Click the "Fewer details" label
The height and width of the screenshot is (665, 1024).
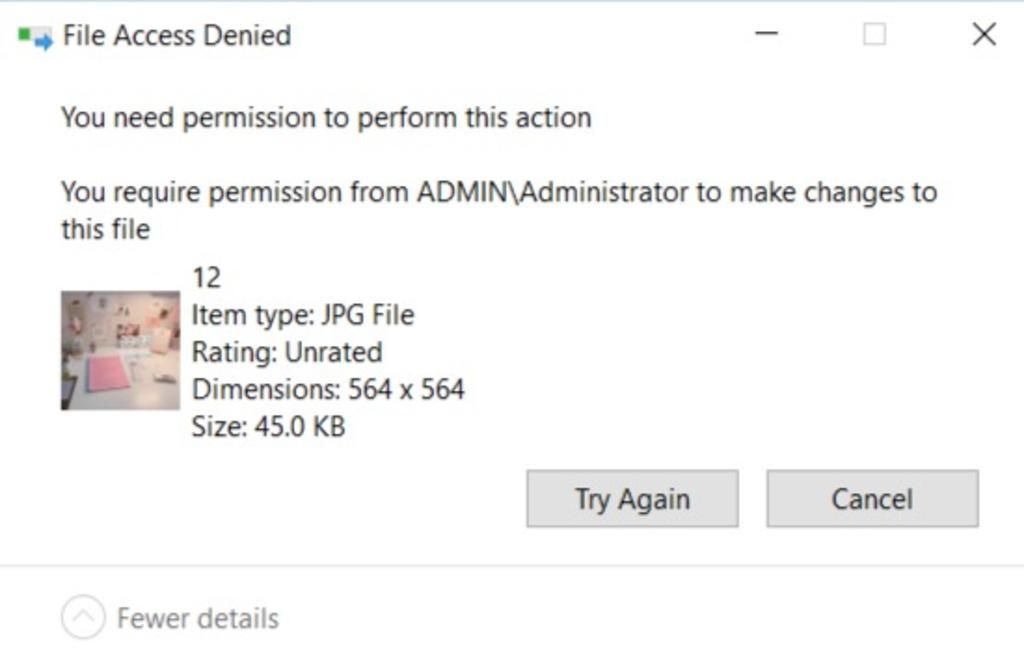198,618
